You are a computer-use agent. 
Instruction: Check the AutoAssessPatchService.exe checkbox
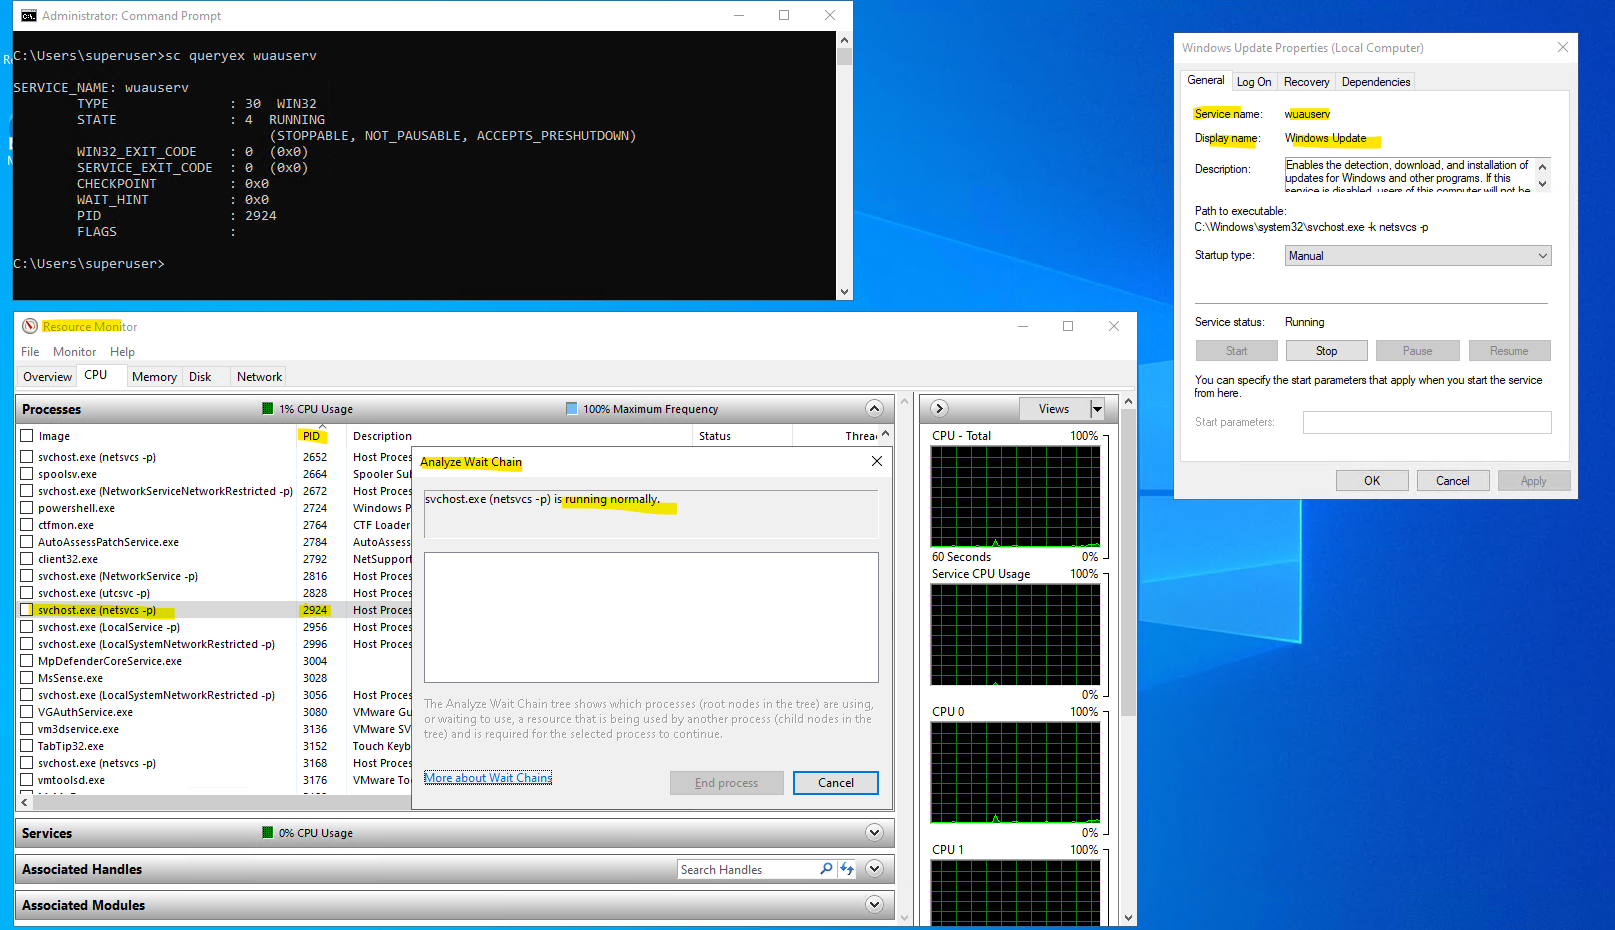27,542
